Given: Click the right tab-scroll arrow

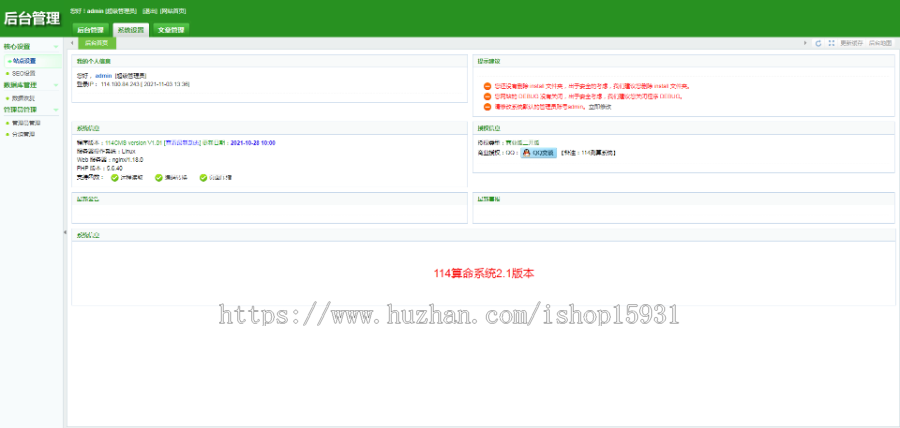Looking at the screenshot, I should click(805, 43).
